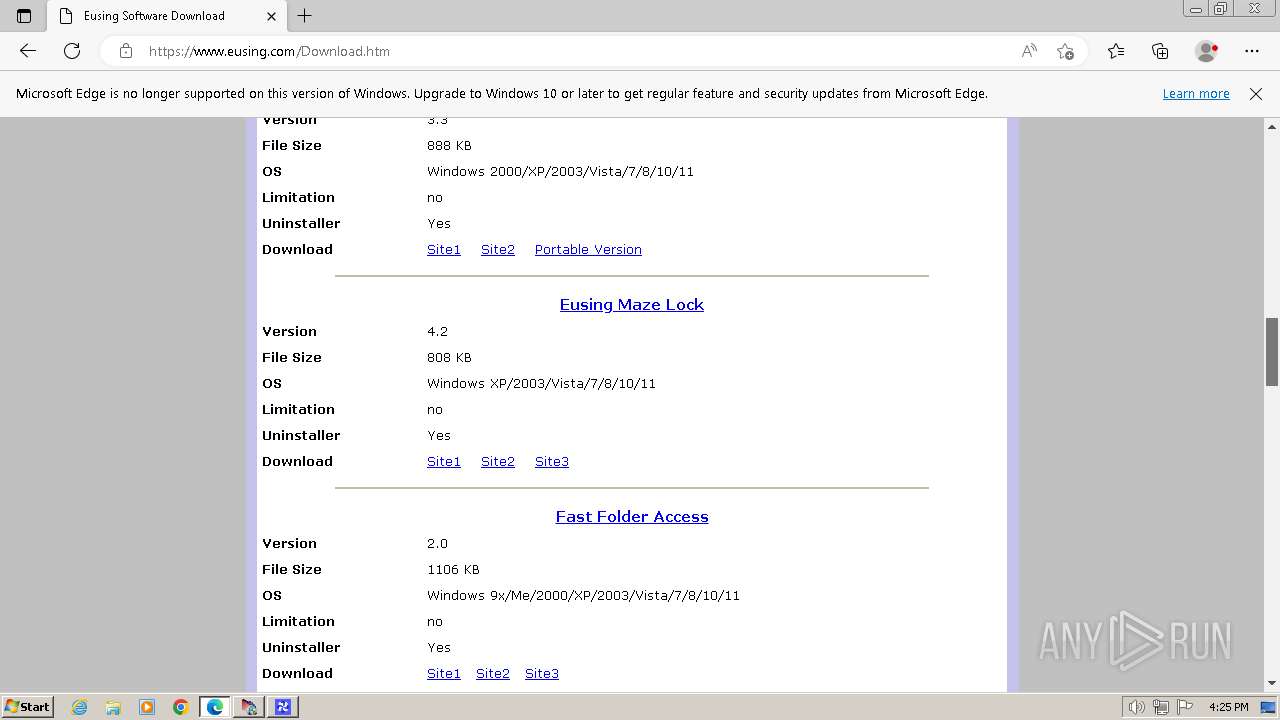
Task: Launch Internet Explorer from taskbar
Action: (80, 707)
